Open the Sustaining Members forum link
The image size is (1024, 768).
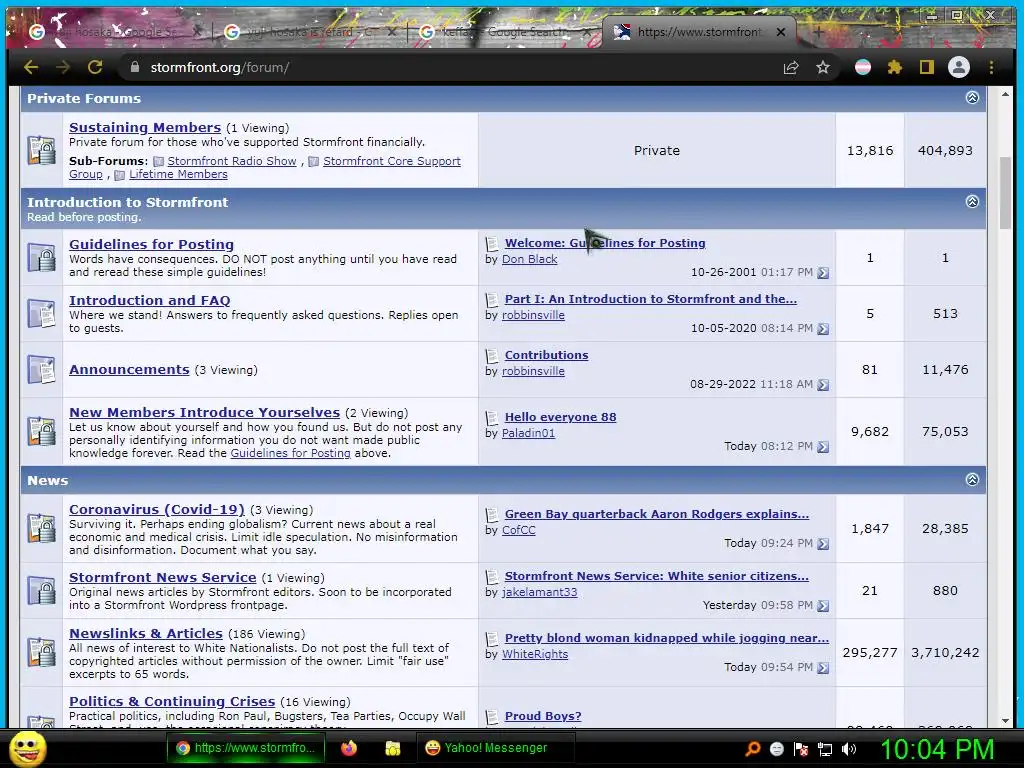pos(145,127)
